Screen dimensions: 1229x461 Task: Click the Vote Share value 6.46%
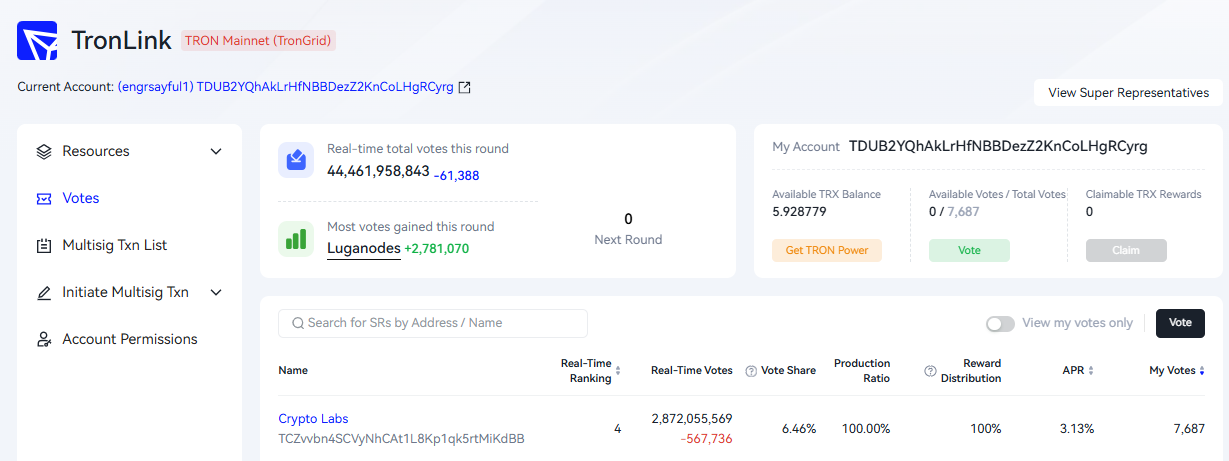tap(799, 429)
